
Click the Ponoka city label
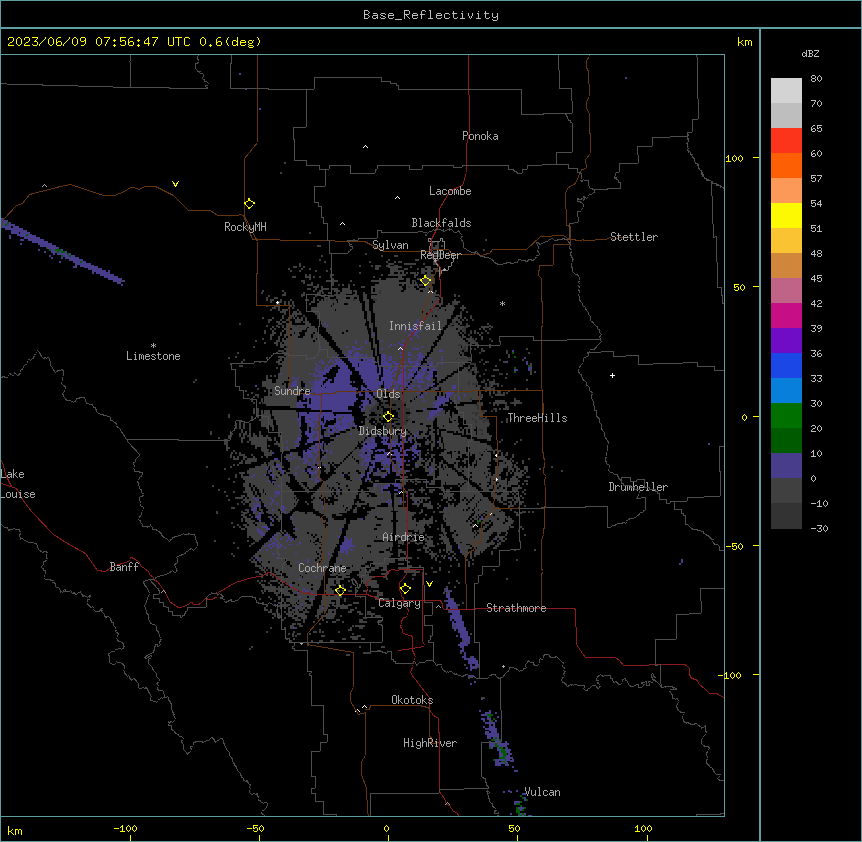coord(480,136)
